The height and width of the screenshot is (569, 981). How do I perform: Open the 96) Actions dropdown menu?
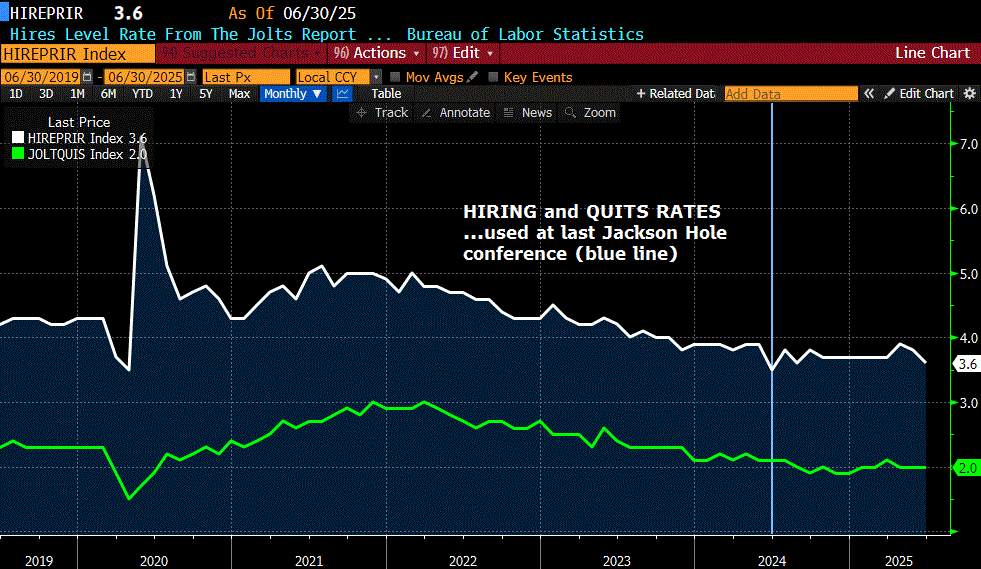[x=376, y=53]
